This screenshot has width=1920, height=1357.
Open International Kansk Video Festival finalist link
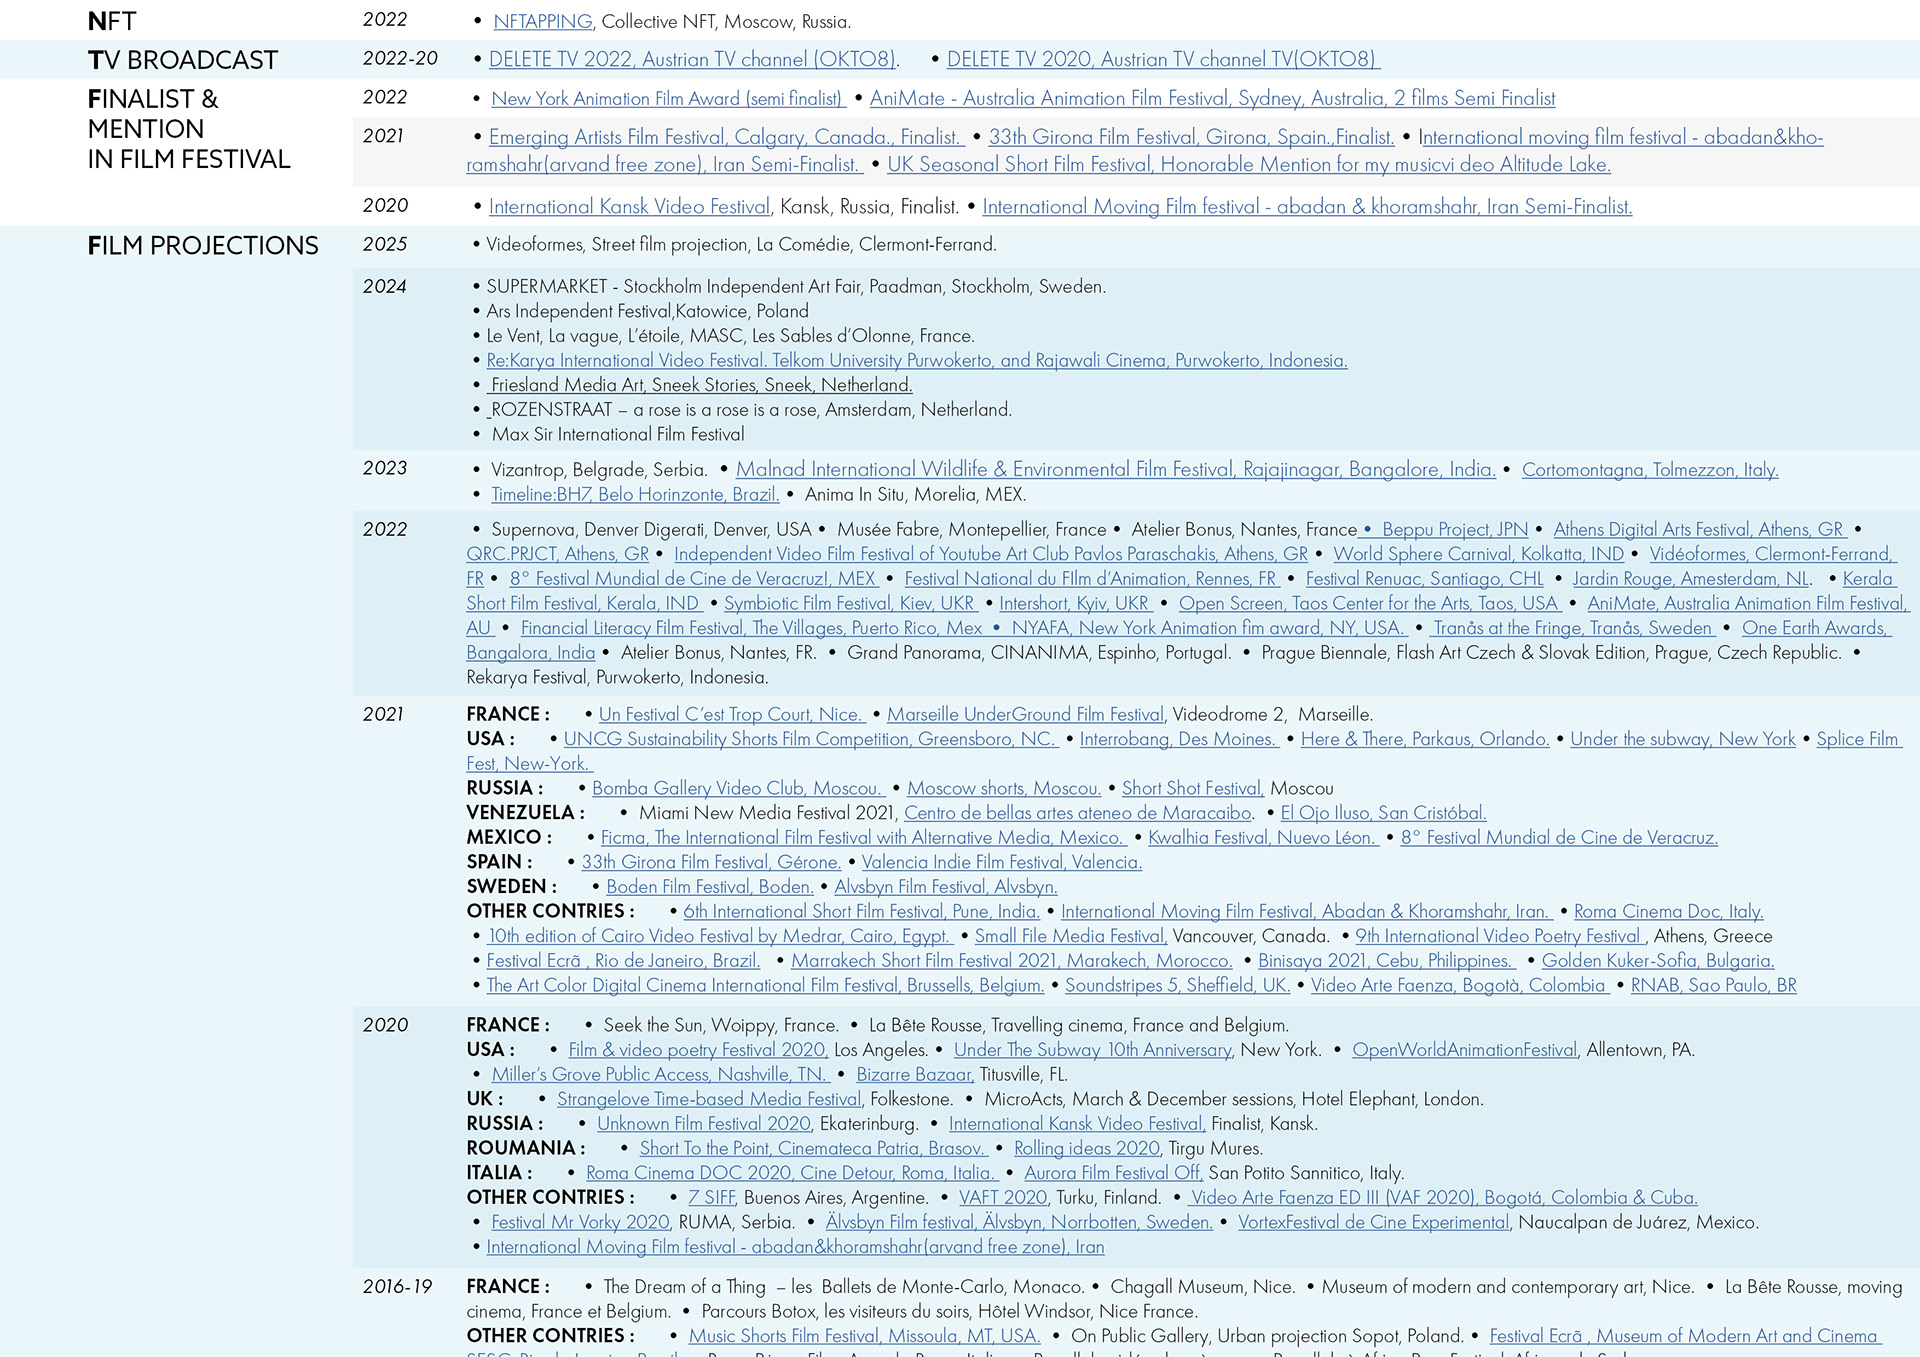click(x=629, y=206)
